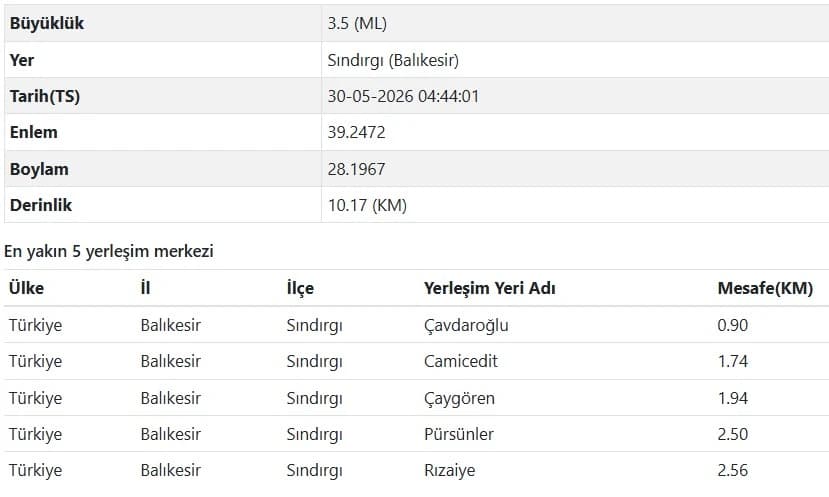The image size is (829, 497).
Task: Select the latitude value 39.2472
Action: (356, 132)
